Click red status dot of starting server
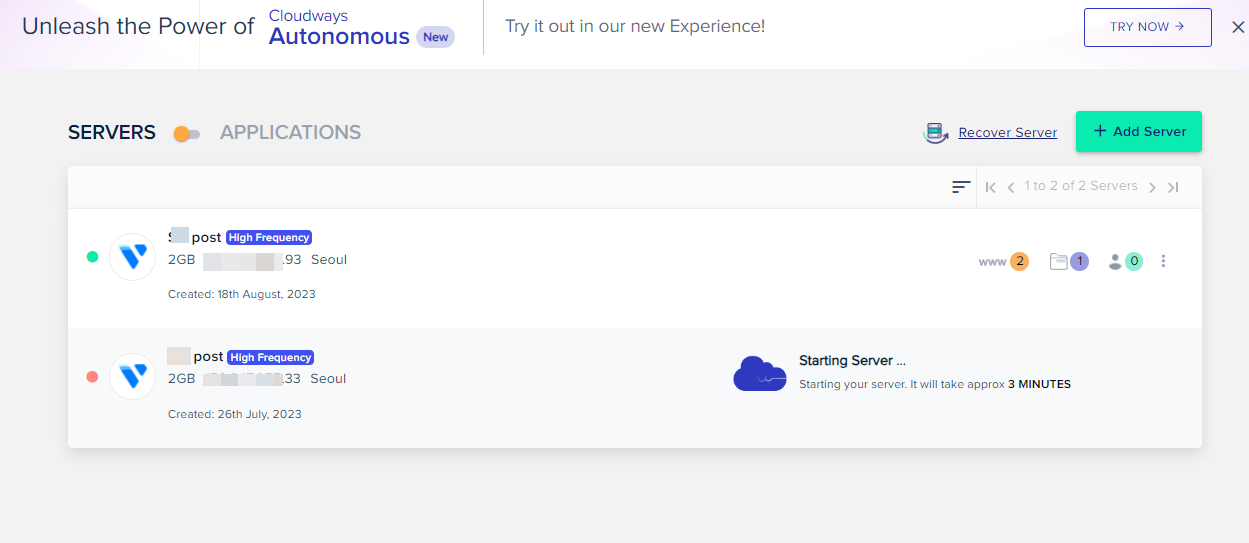This screenshot has height=543, width=1249. 92,377
